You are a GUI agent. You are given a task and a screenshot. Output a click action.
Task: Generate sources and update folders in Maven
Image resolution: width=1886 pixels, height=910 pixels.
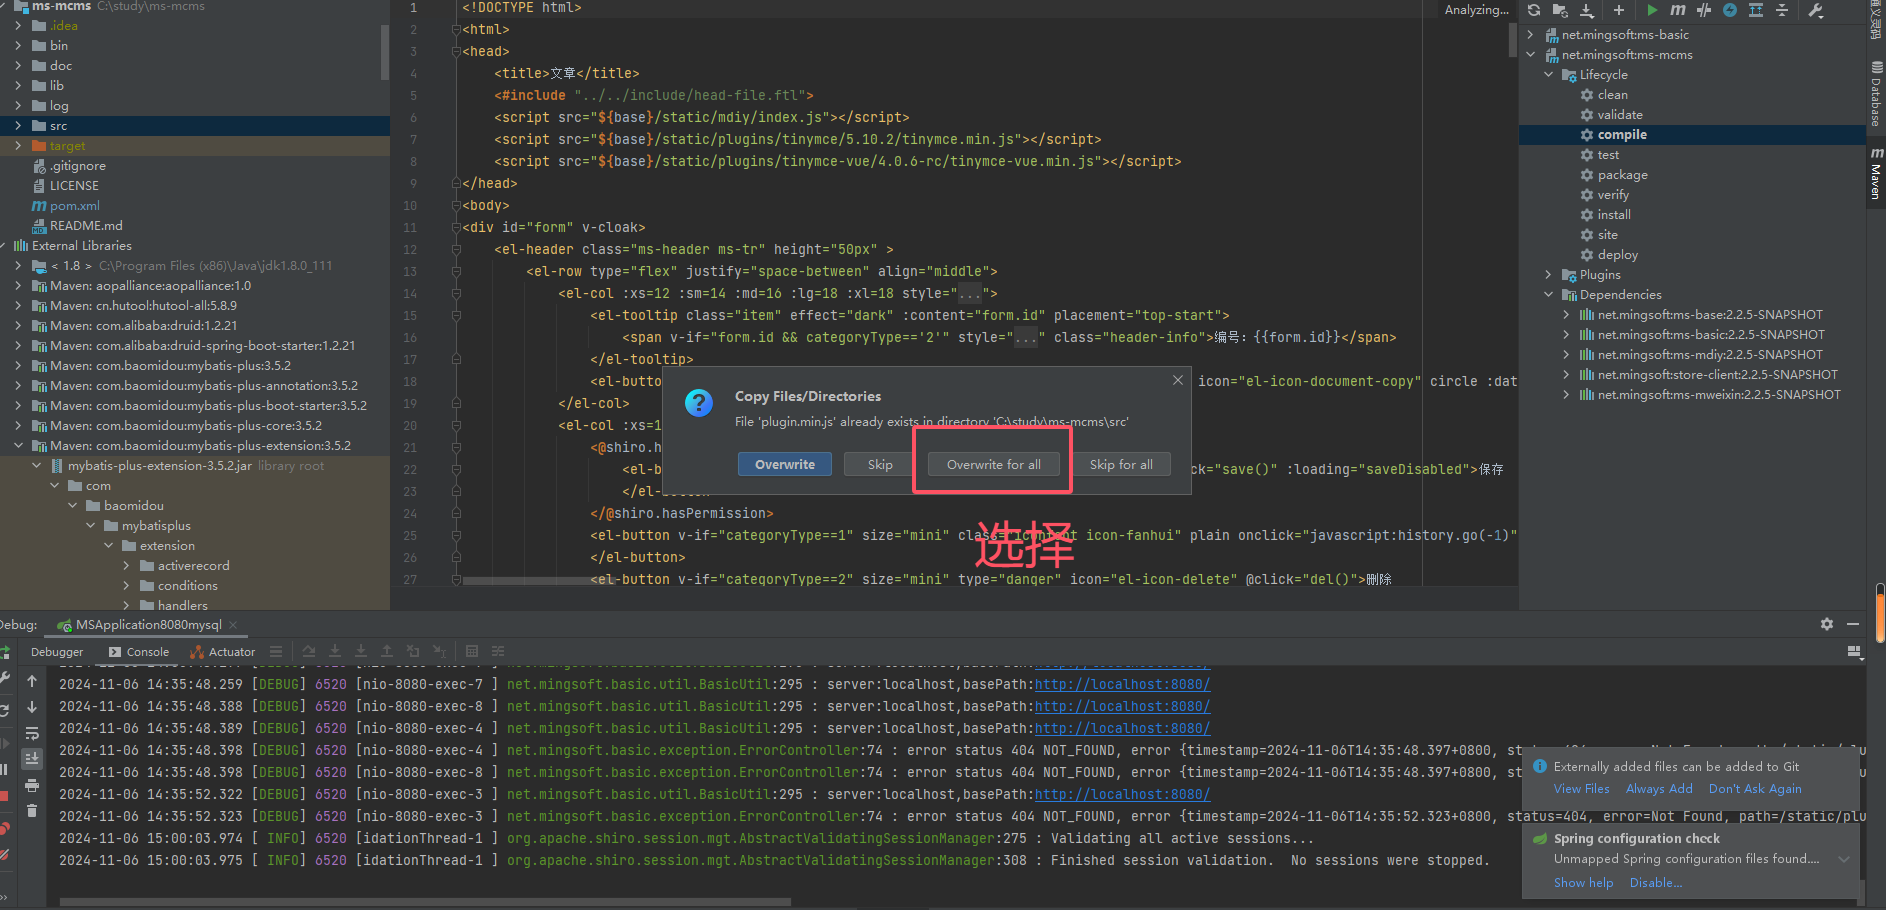pos(1560,10)
